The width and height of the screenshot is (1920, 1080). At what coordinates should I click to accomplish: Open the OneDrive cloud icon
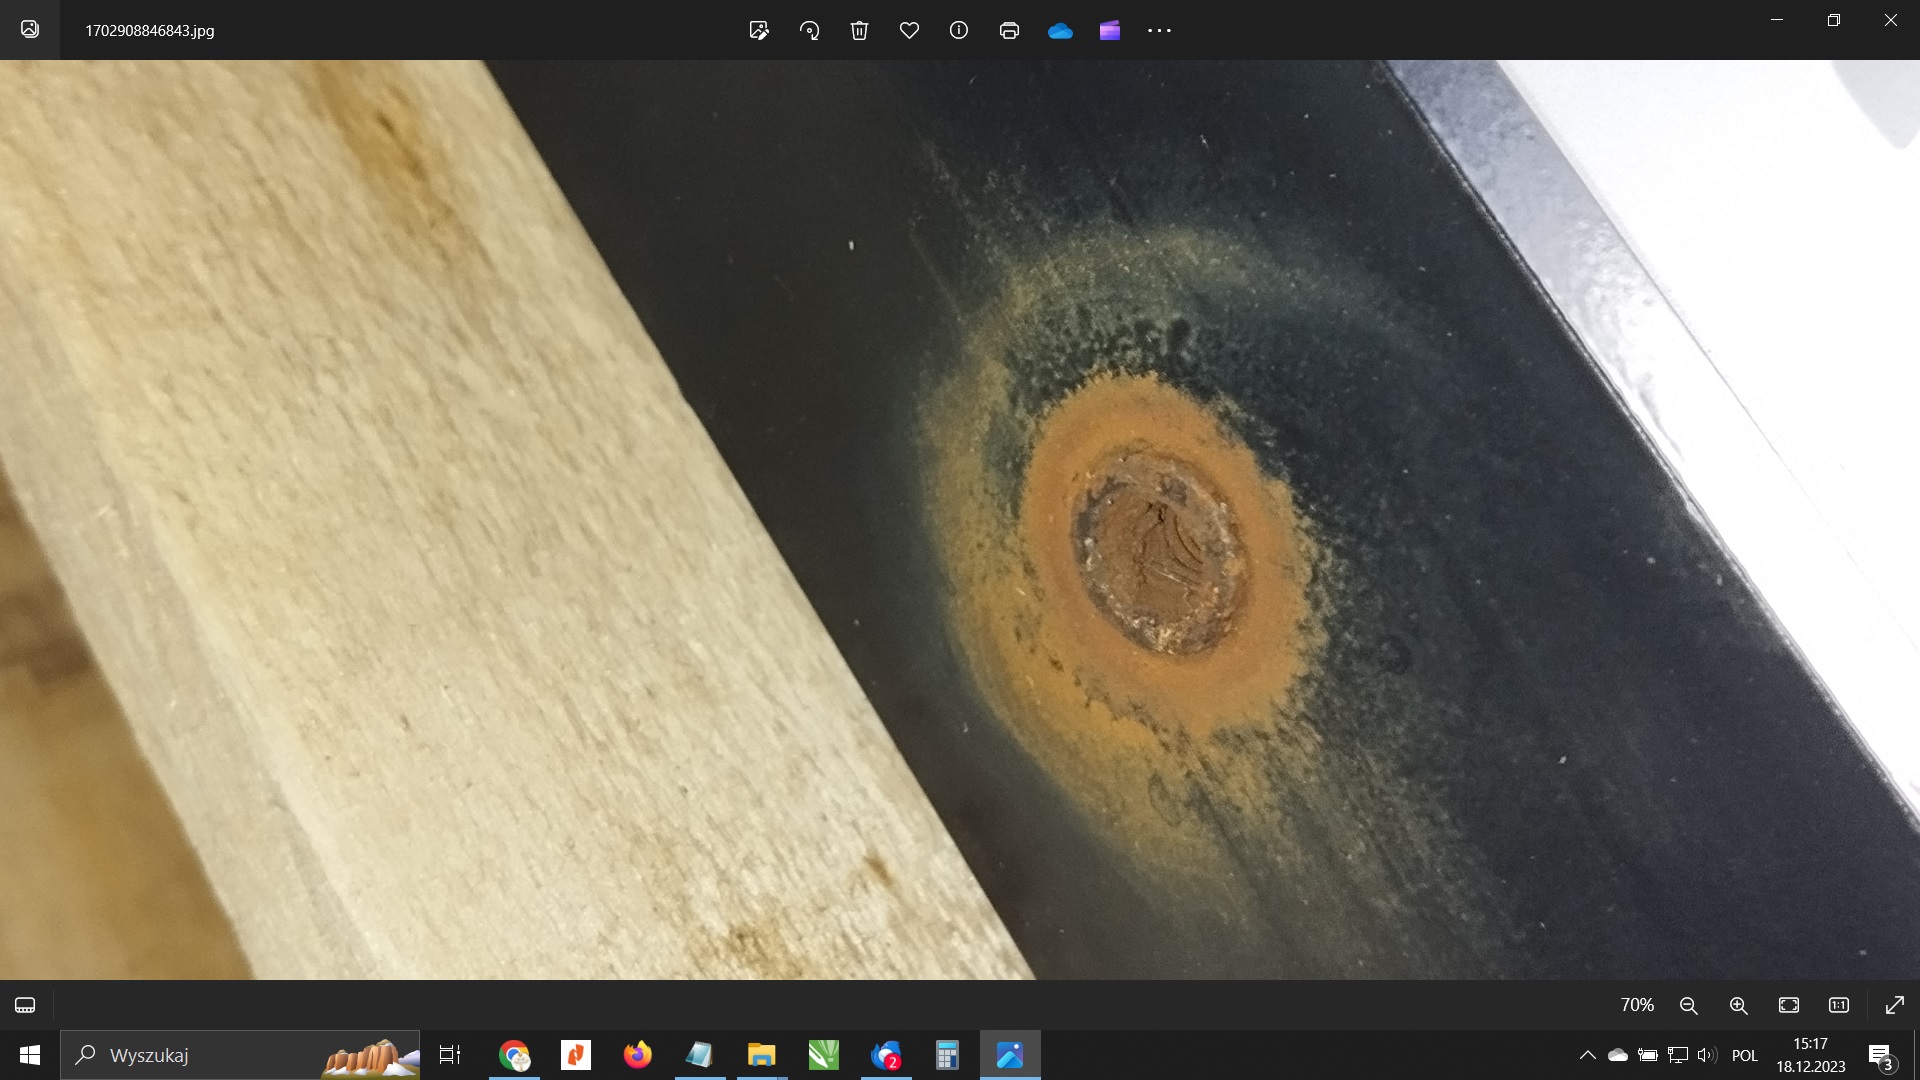coord(1060,31)
